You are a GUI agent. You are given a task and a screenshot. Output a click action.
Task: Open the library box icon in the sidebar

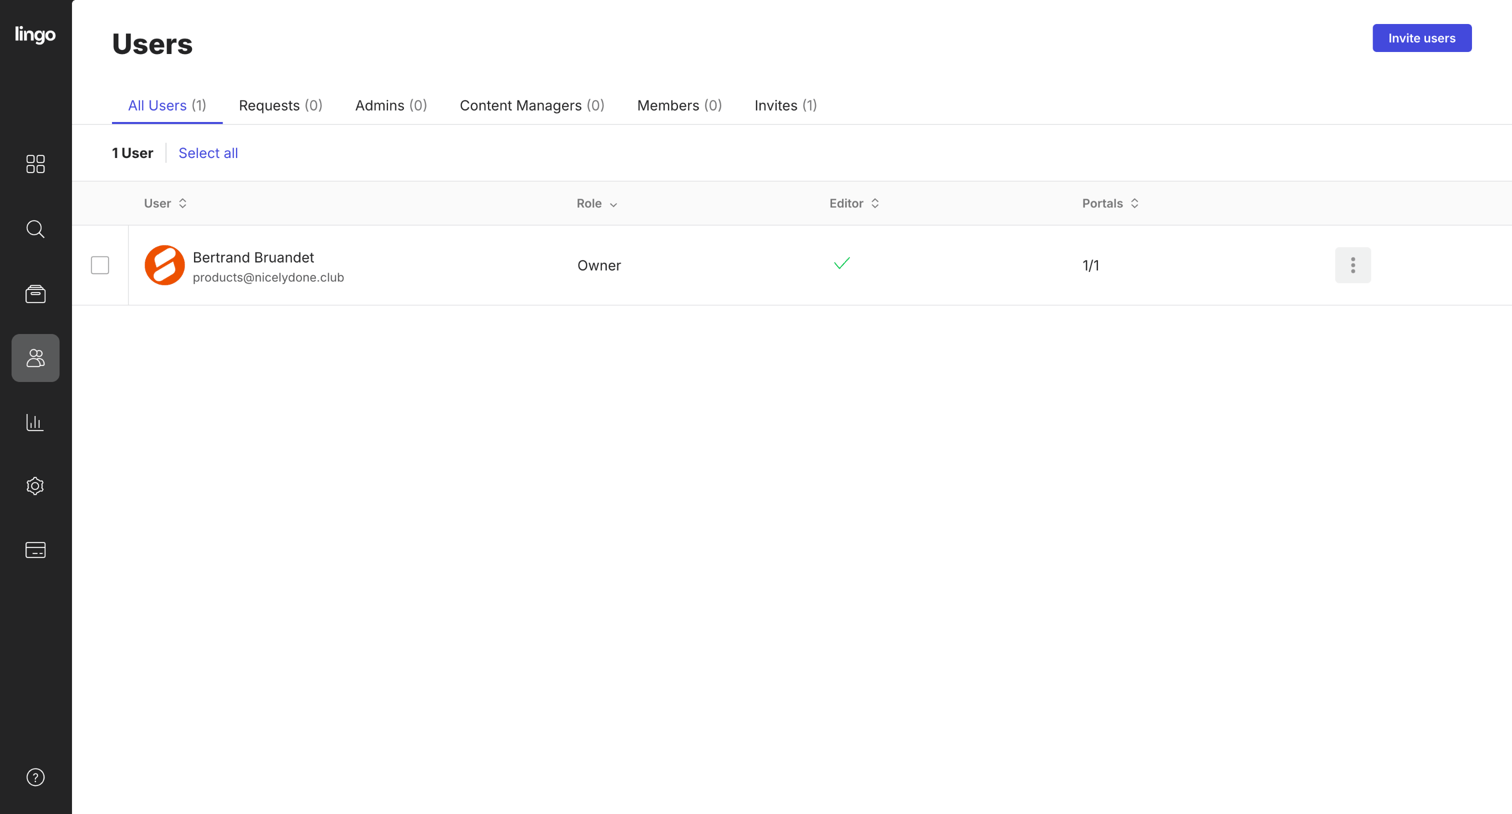(x=35, y=294)
